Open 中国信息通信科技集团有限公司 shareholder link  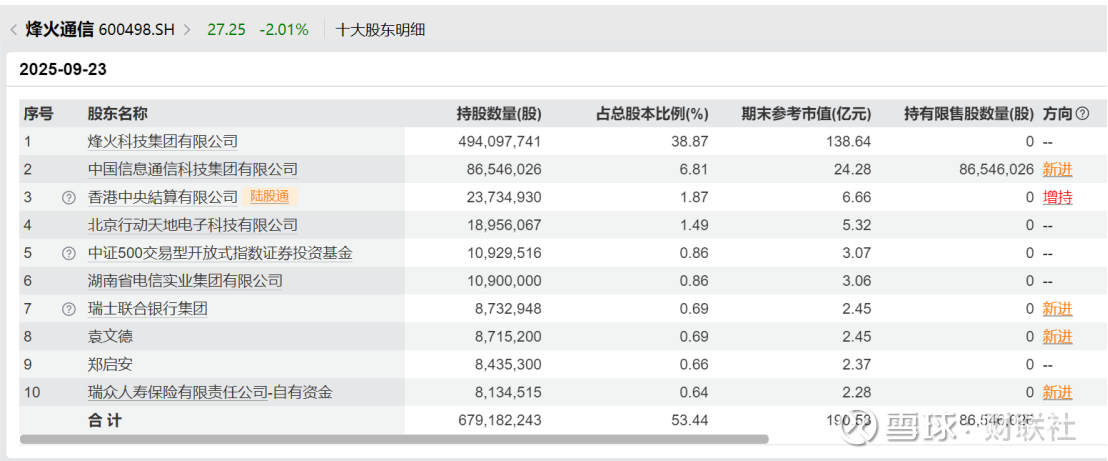point(193,169)
